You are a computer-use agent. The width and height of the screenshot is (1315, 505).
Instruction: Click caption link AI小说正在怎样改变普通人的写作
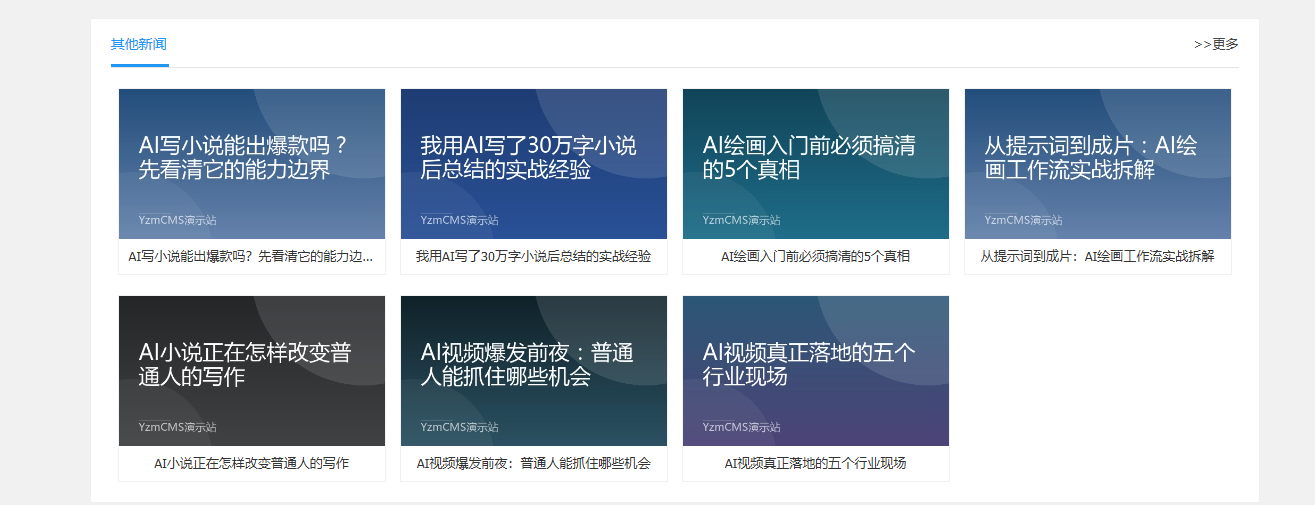pos(252,464)
